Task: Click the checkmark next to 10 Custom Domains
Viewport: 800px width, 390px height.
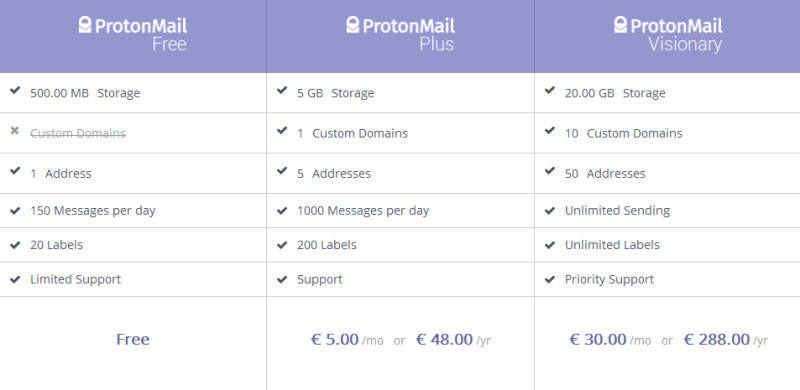Action: pos(549,131)
